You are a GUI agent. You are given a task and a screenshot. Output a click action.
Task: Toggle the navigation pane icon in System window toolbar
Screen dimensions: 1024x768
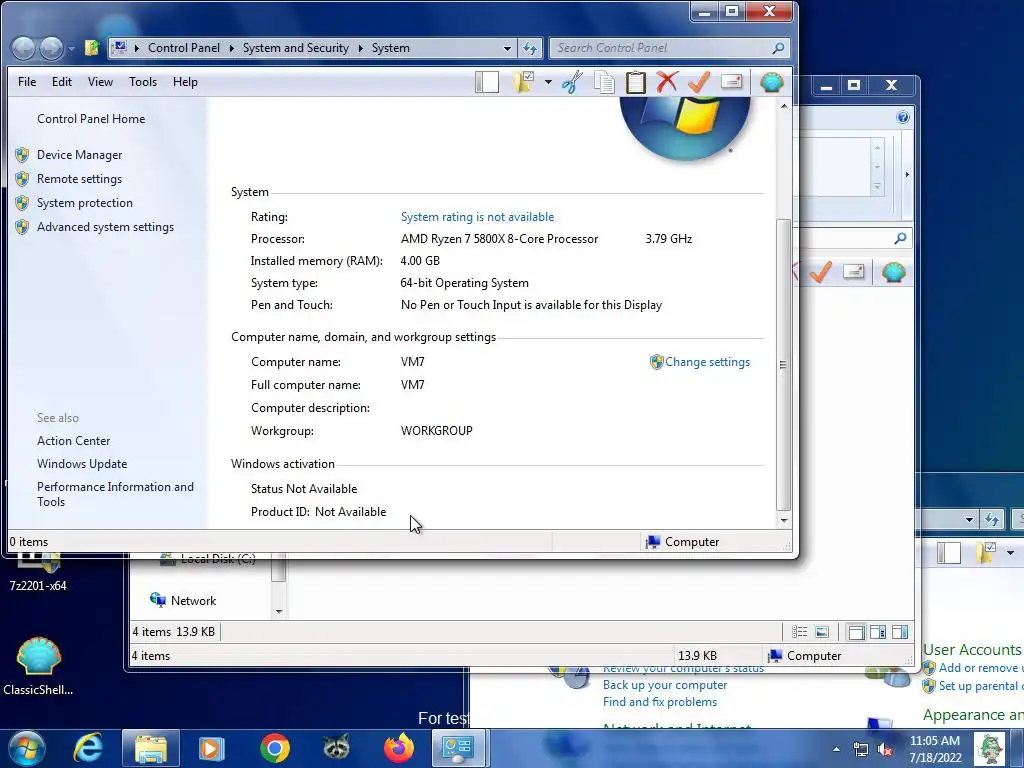pyautogui.click(x=487, y=82)
